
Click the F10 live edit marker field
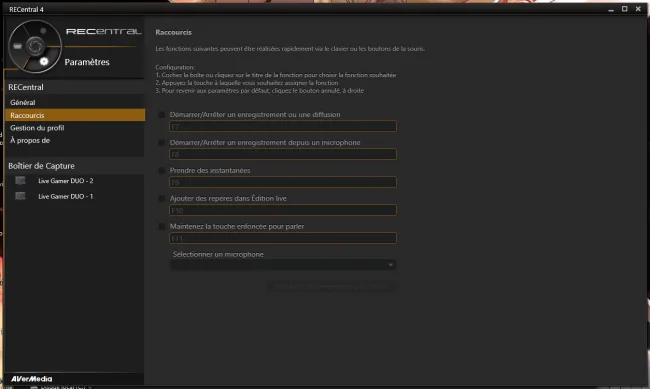coord(283,210)
